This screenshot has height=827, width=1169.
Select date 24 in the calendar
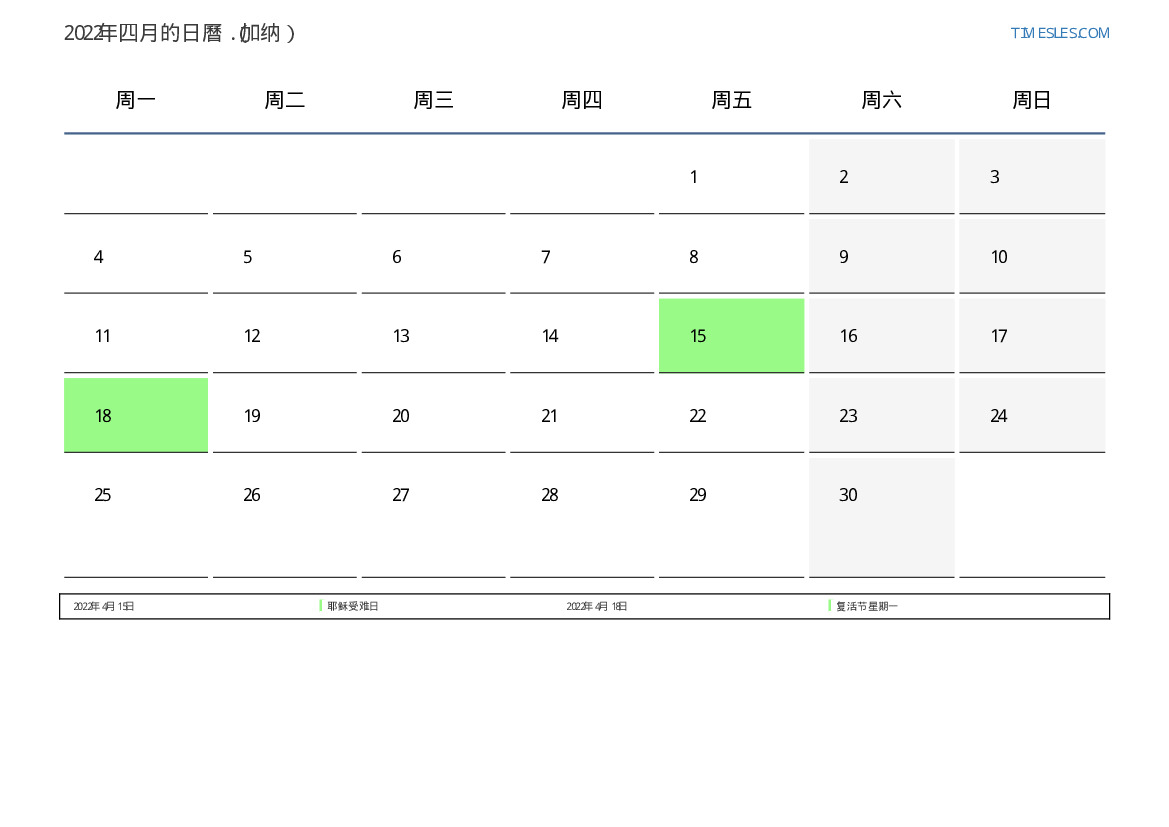point(1032,415)
